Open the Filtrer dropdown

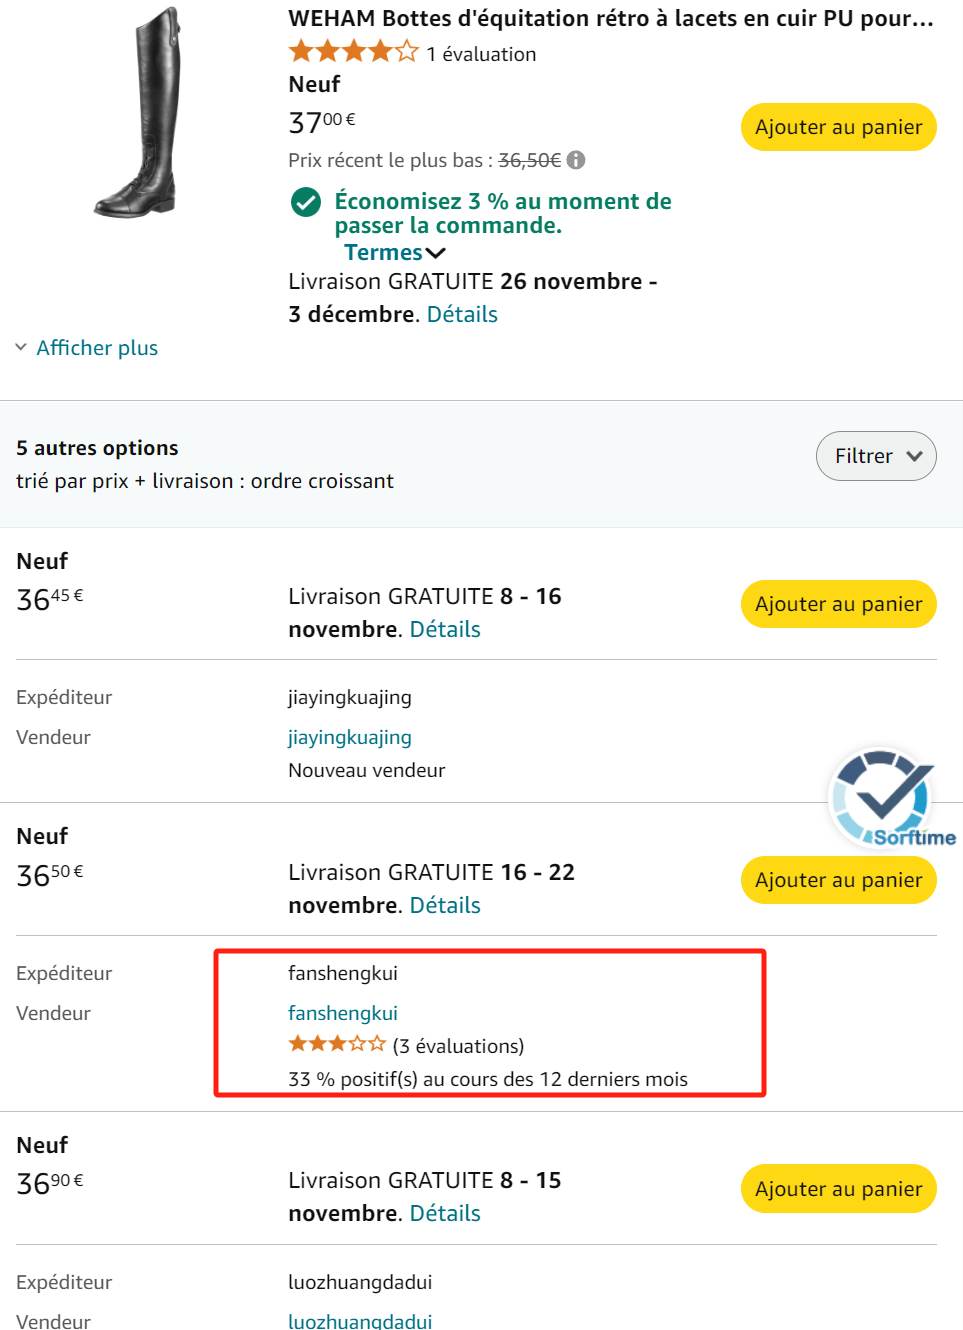coord(876,456)
